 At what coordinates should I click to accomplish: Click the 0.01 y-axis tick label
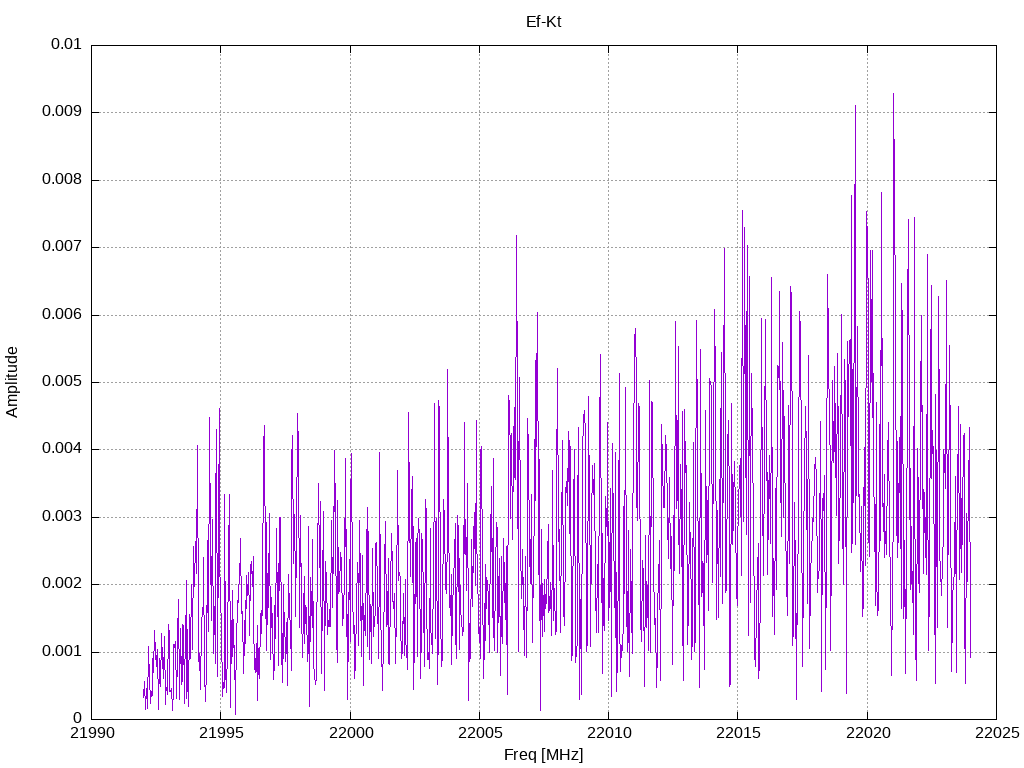[67, 44]
